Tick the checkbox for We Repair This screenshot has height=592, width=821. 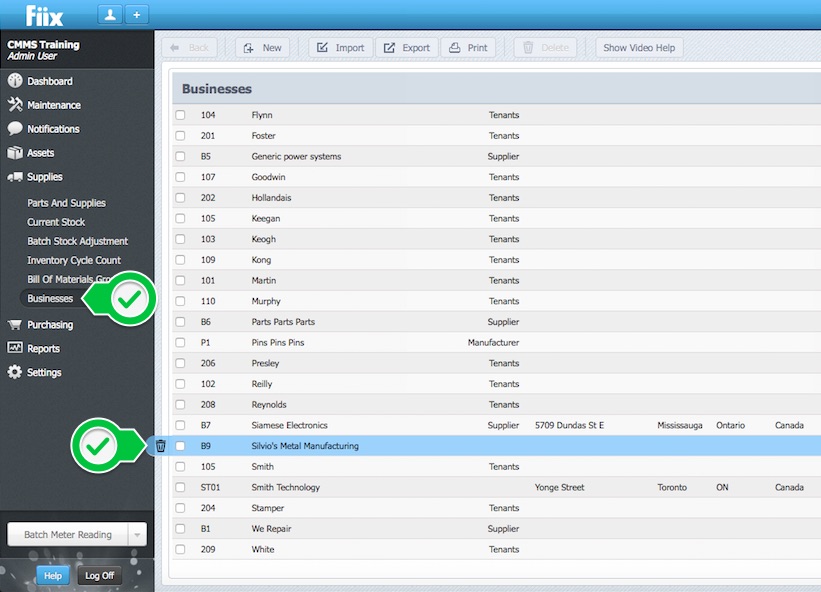180,529
